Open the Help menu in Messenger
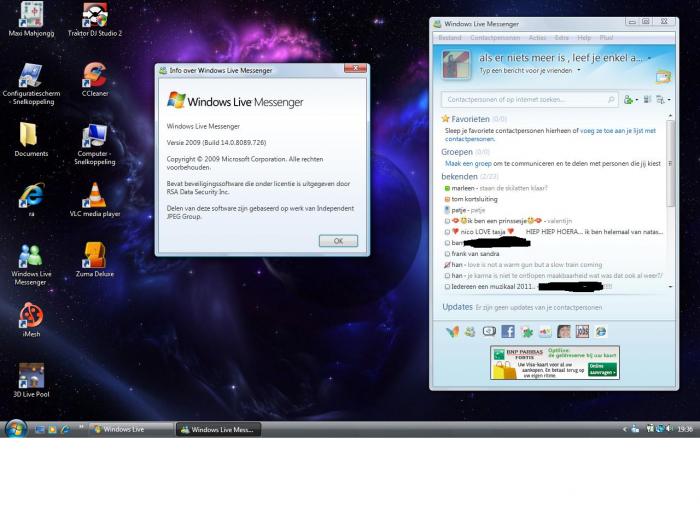700x518 pixels. (584, 38)
